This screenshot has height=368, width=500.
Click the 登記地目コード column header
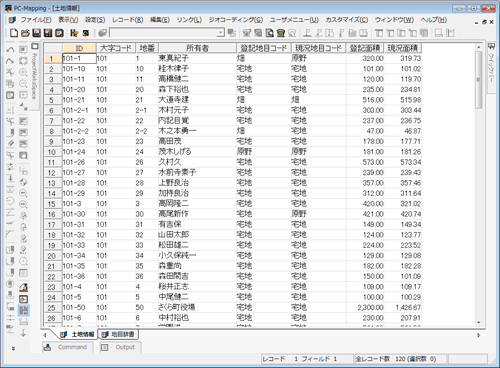click(264, 48)
